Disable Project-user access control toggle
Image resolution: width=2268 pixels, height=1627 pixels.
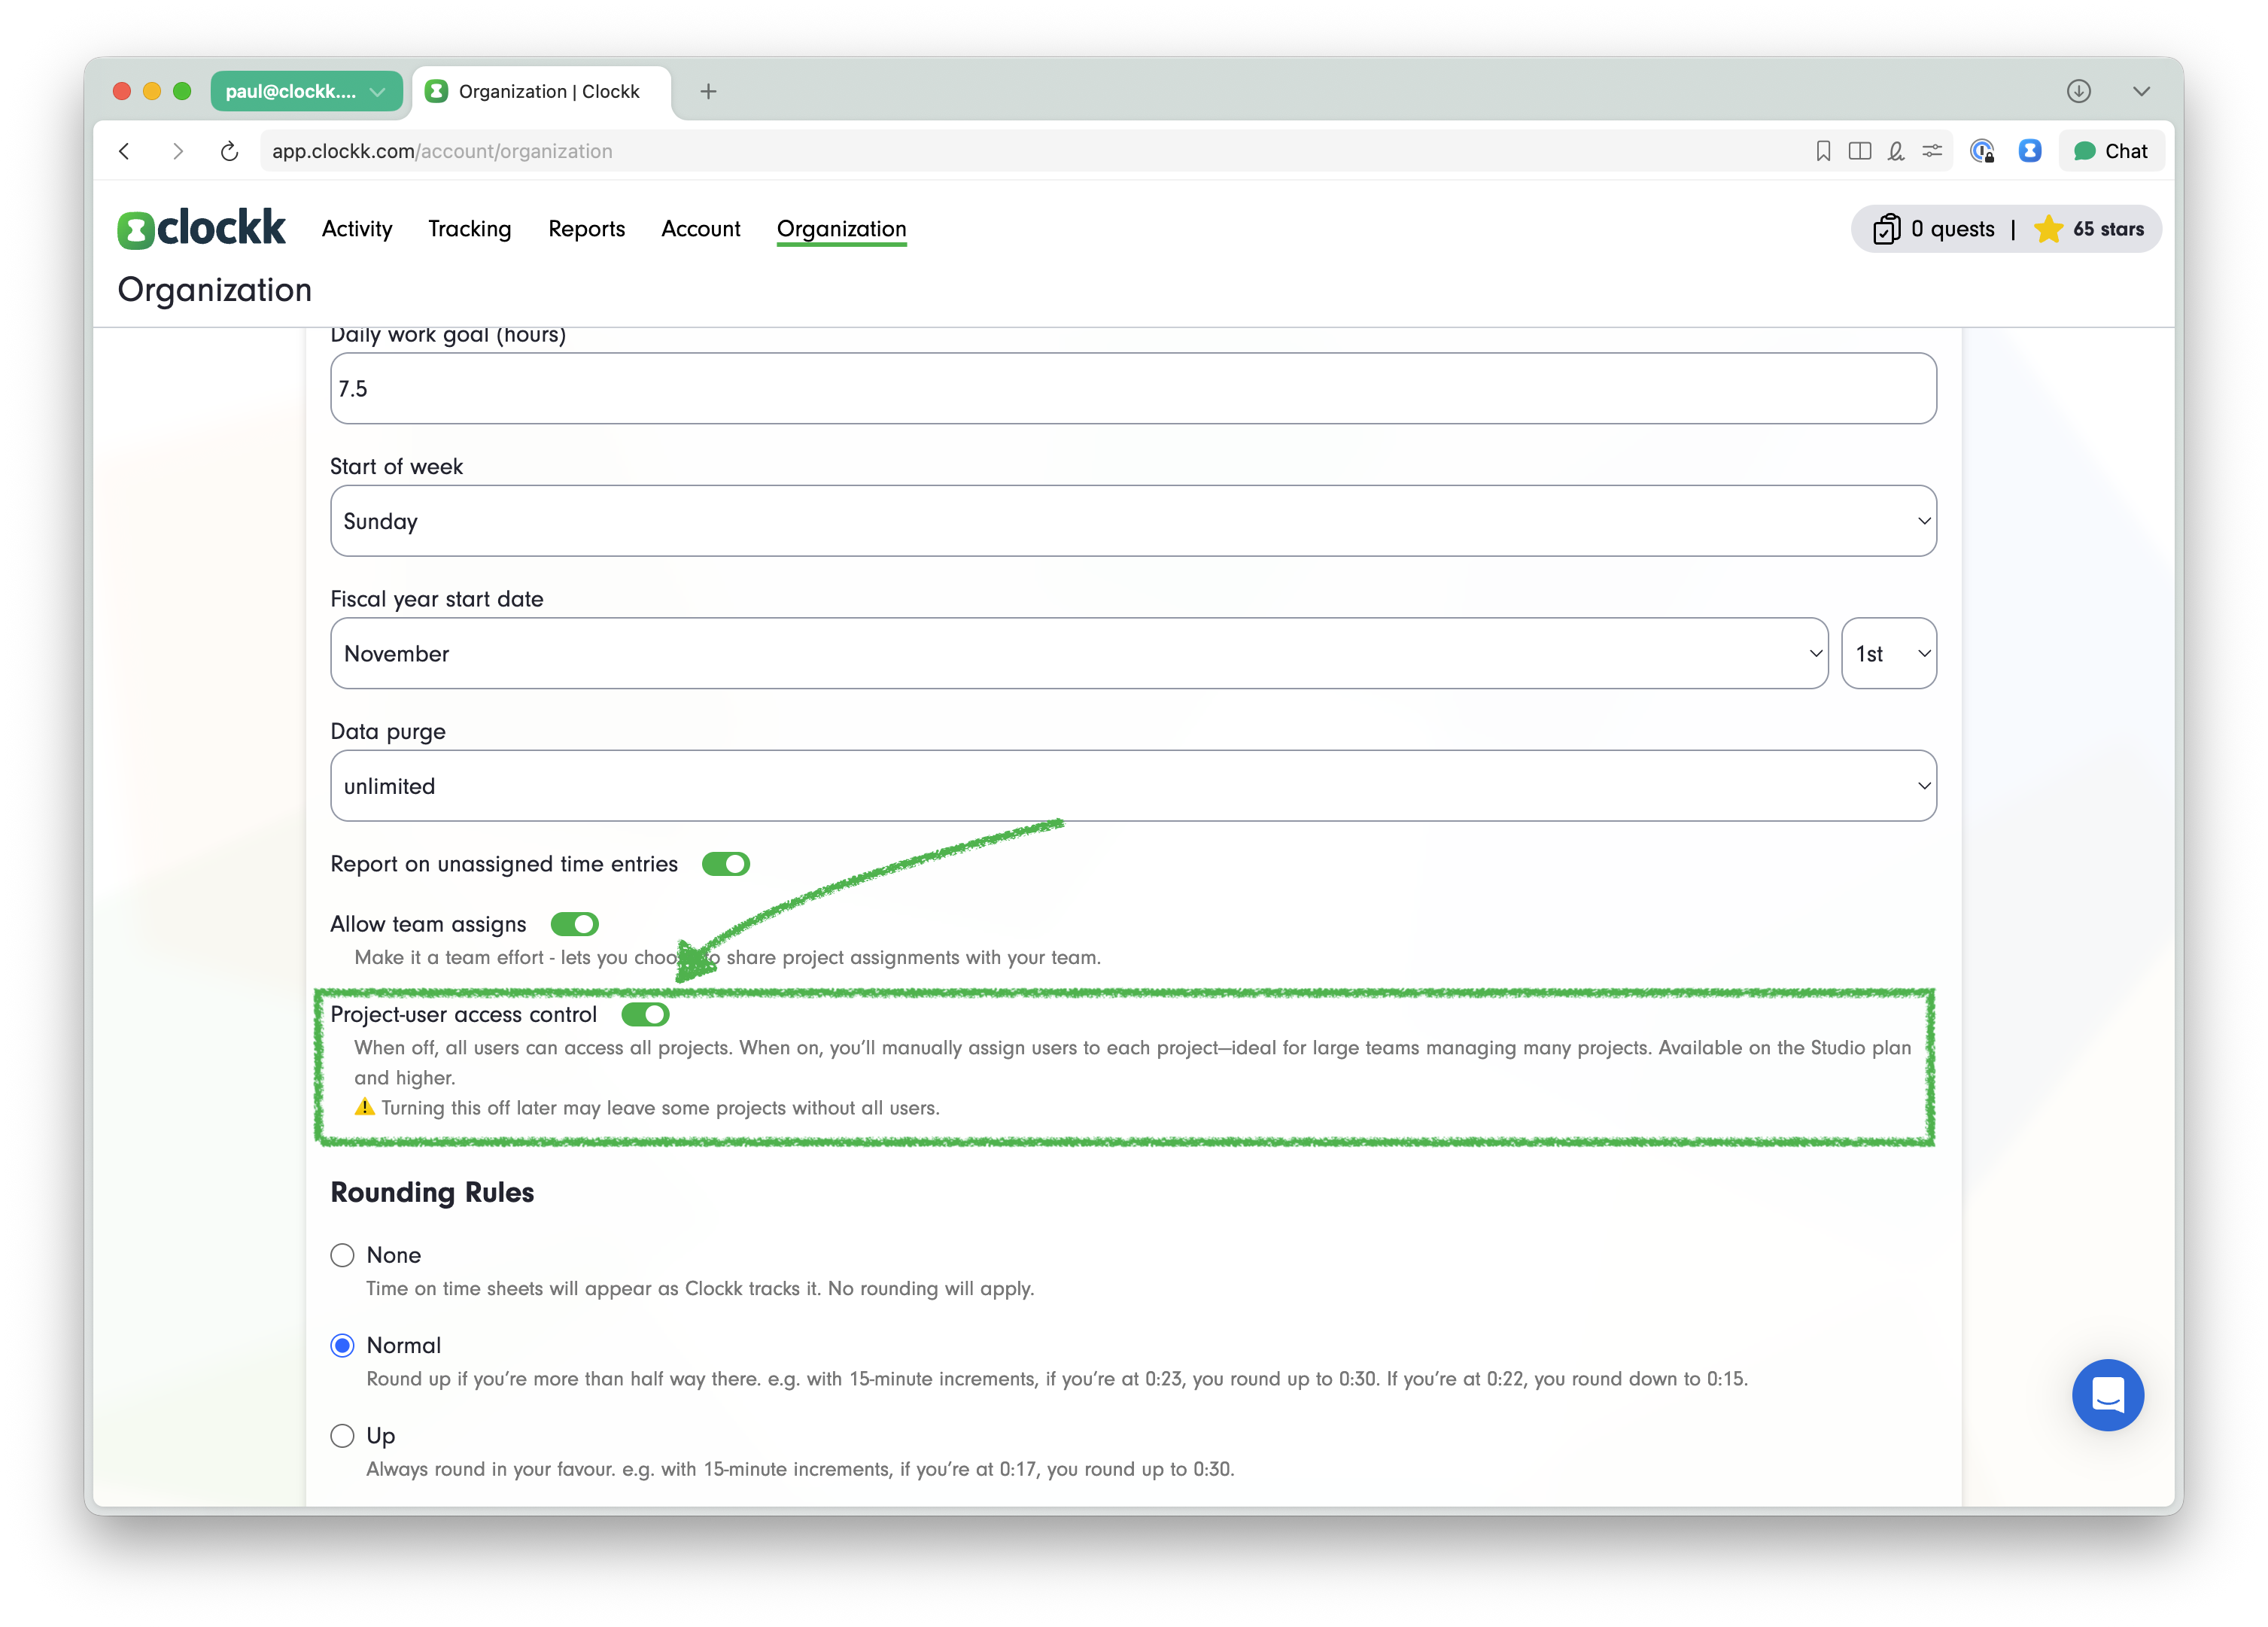[645, 1014]
